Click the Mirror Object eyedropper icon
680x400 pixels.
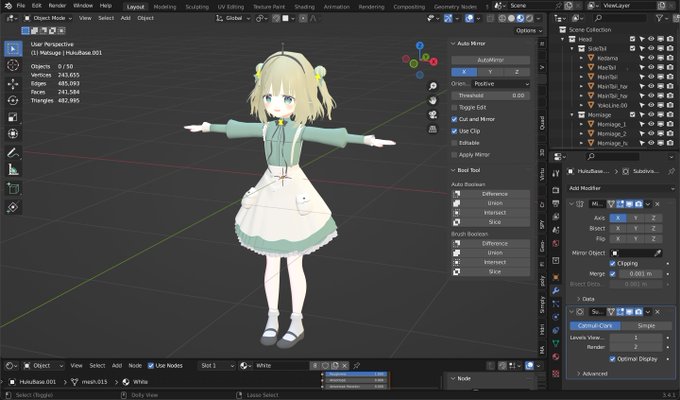(x=658, y=253)
